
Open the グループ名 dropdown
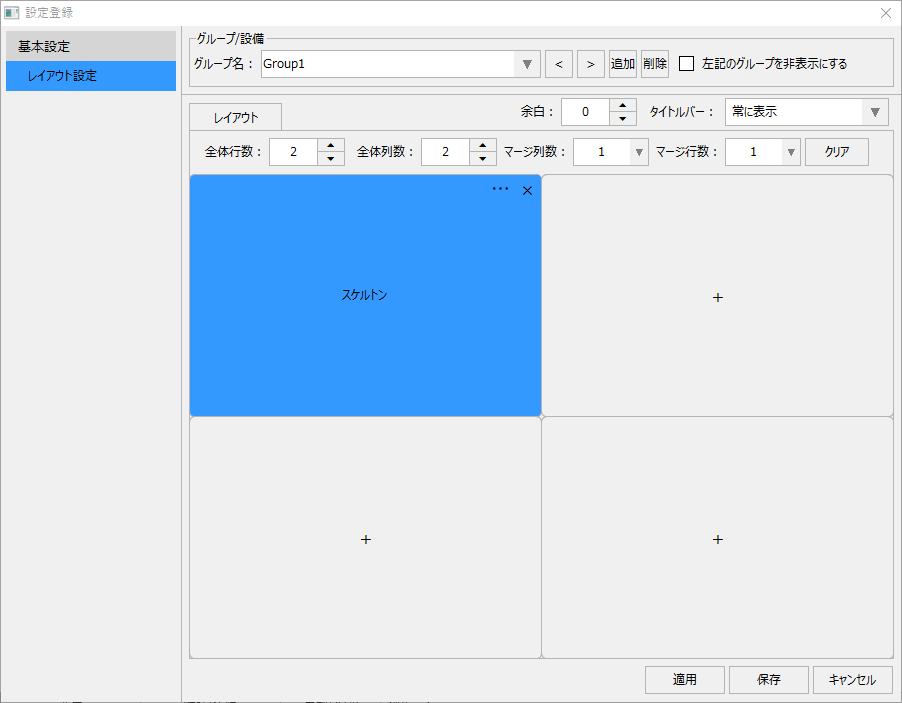[x=527, y=63]
